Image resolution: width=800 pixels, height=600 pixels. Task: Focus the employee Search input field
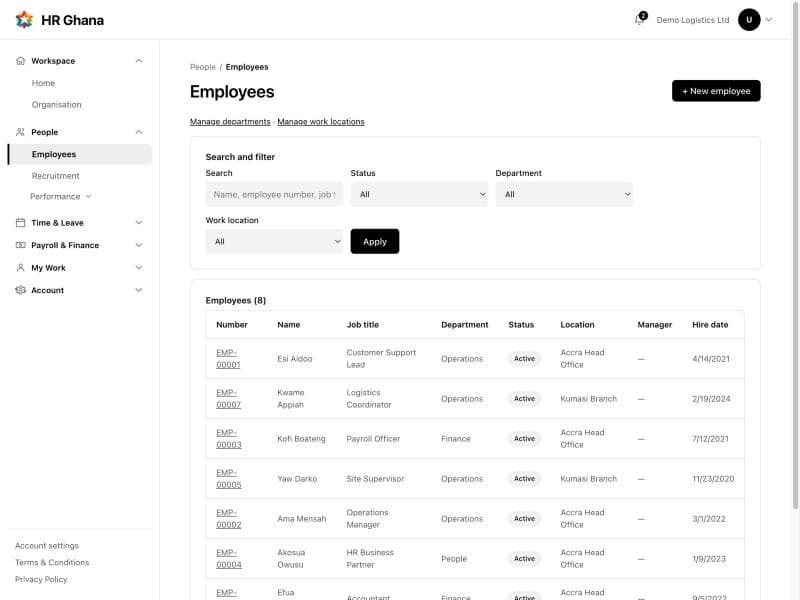(274, 194)
